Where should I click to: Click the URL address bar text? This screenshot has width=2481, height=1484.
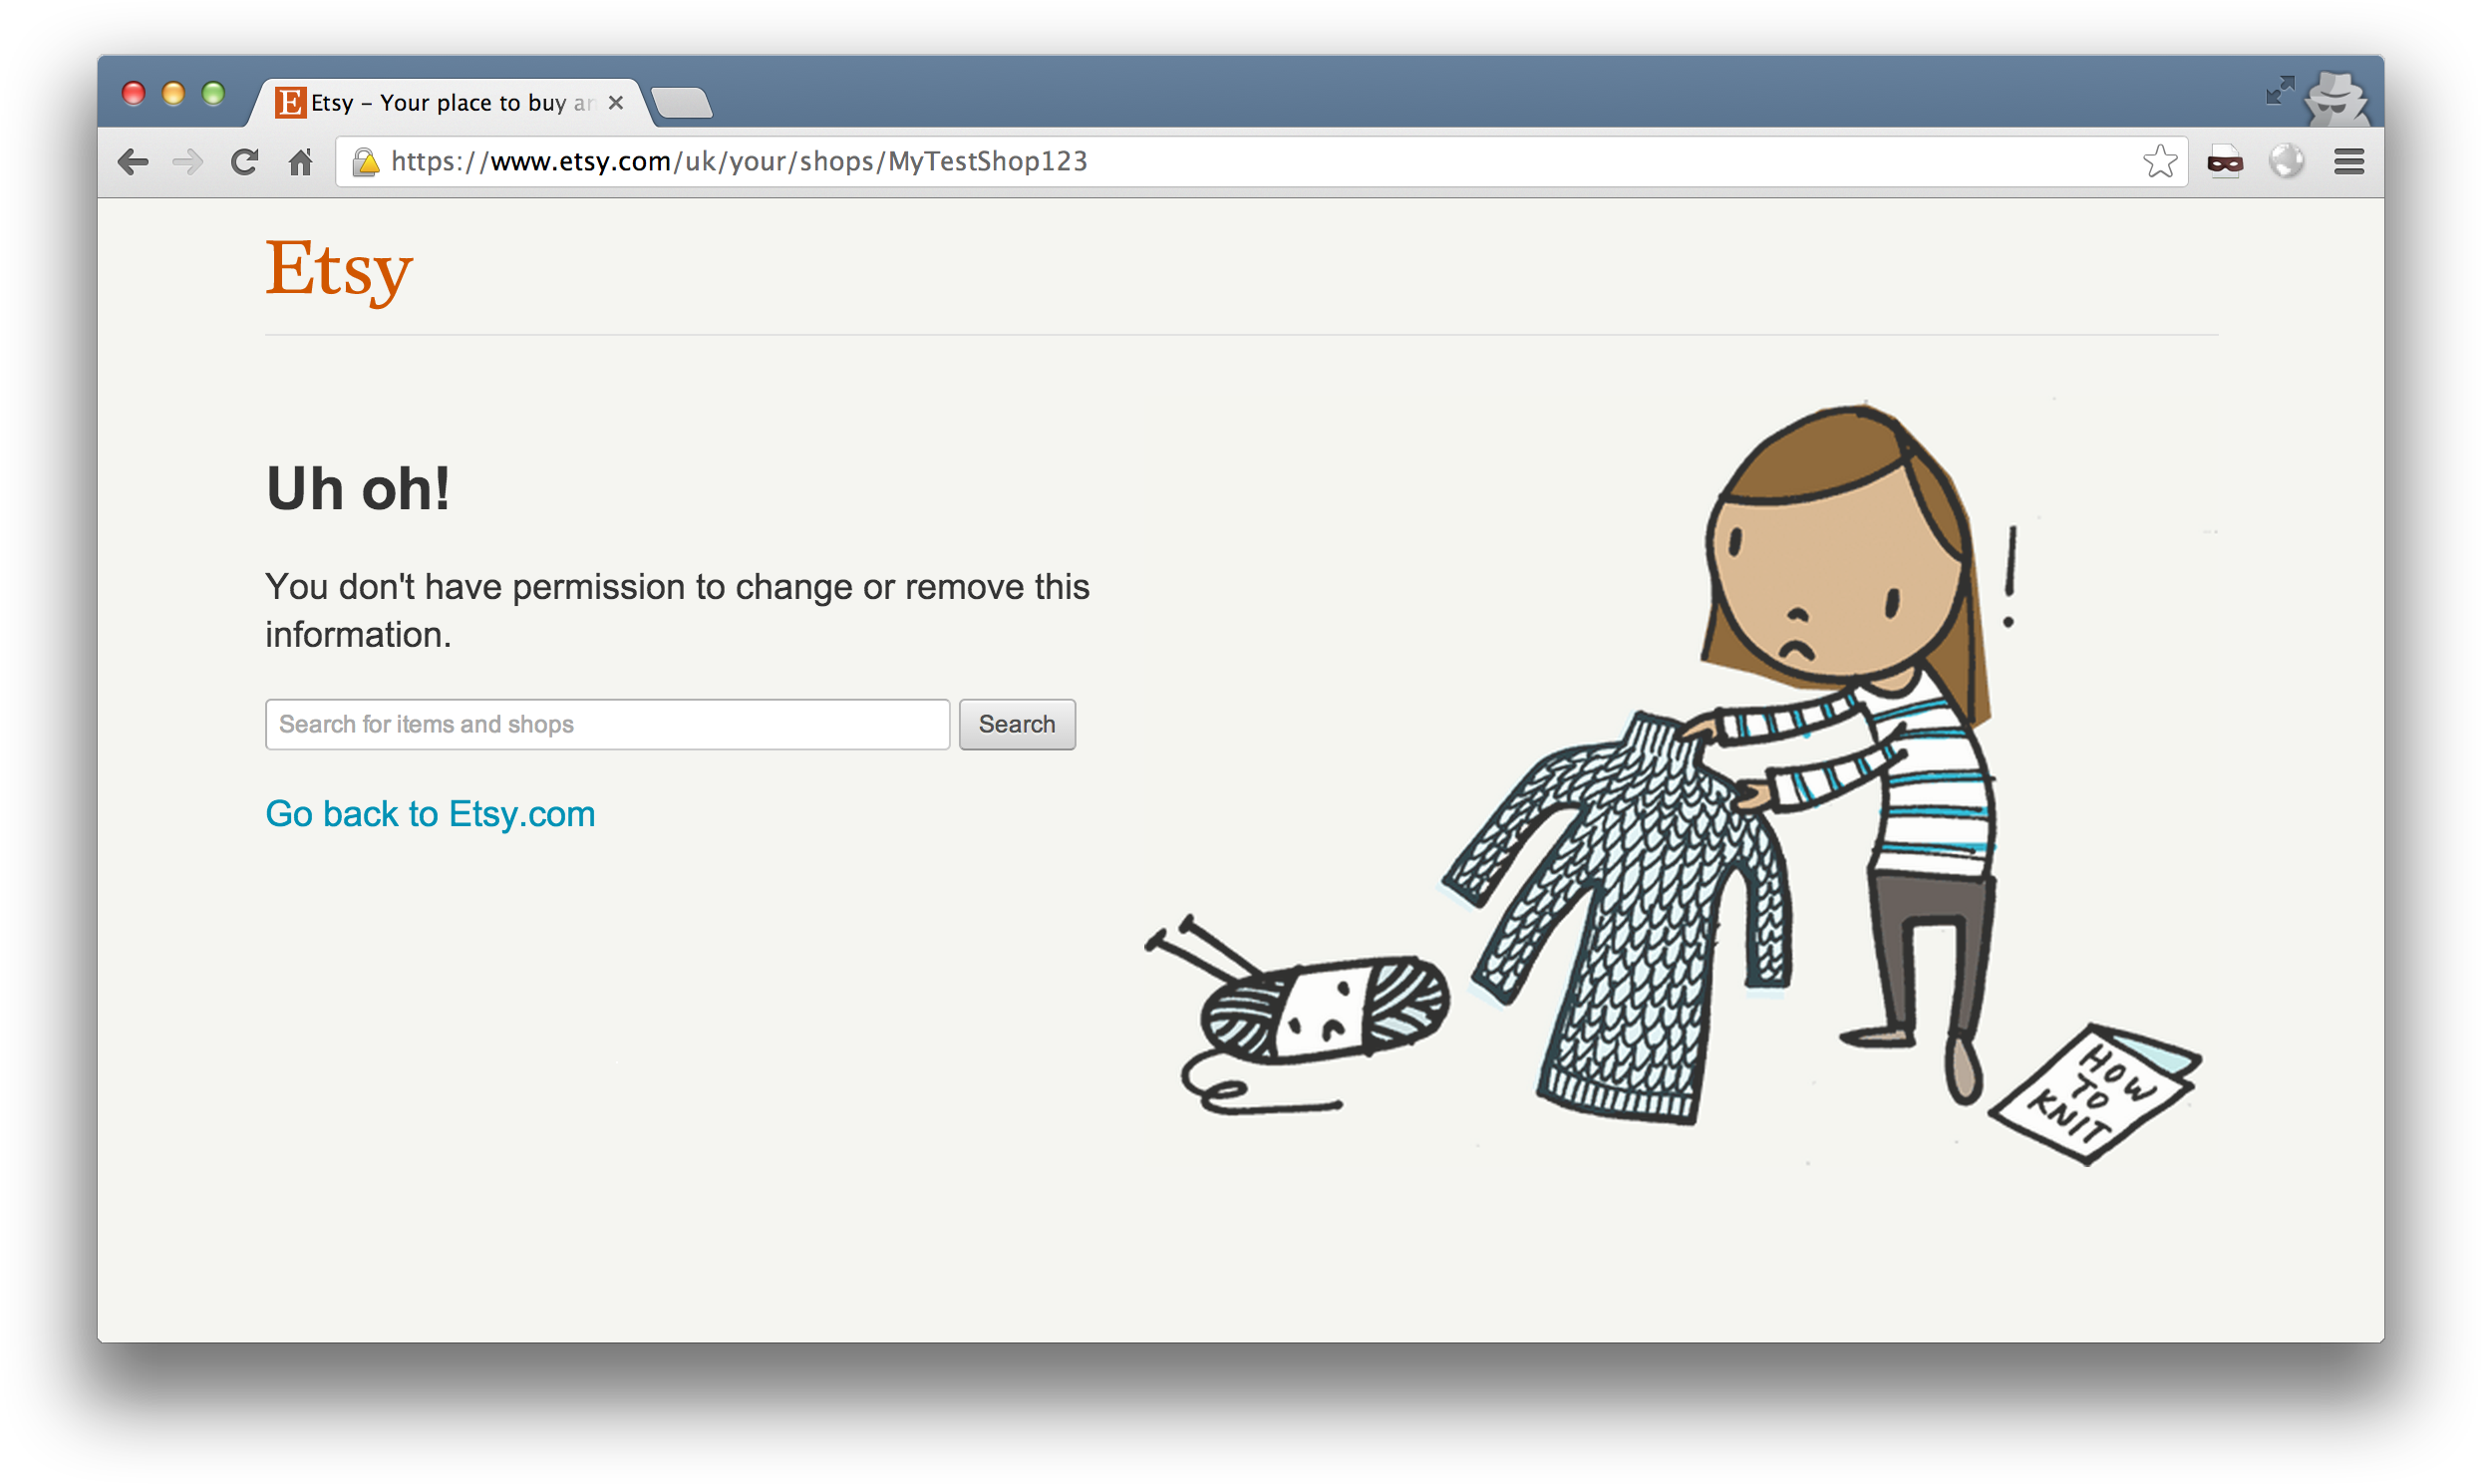738,162
